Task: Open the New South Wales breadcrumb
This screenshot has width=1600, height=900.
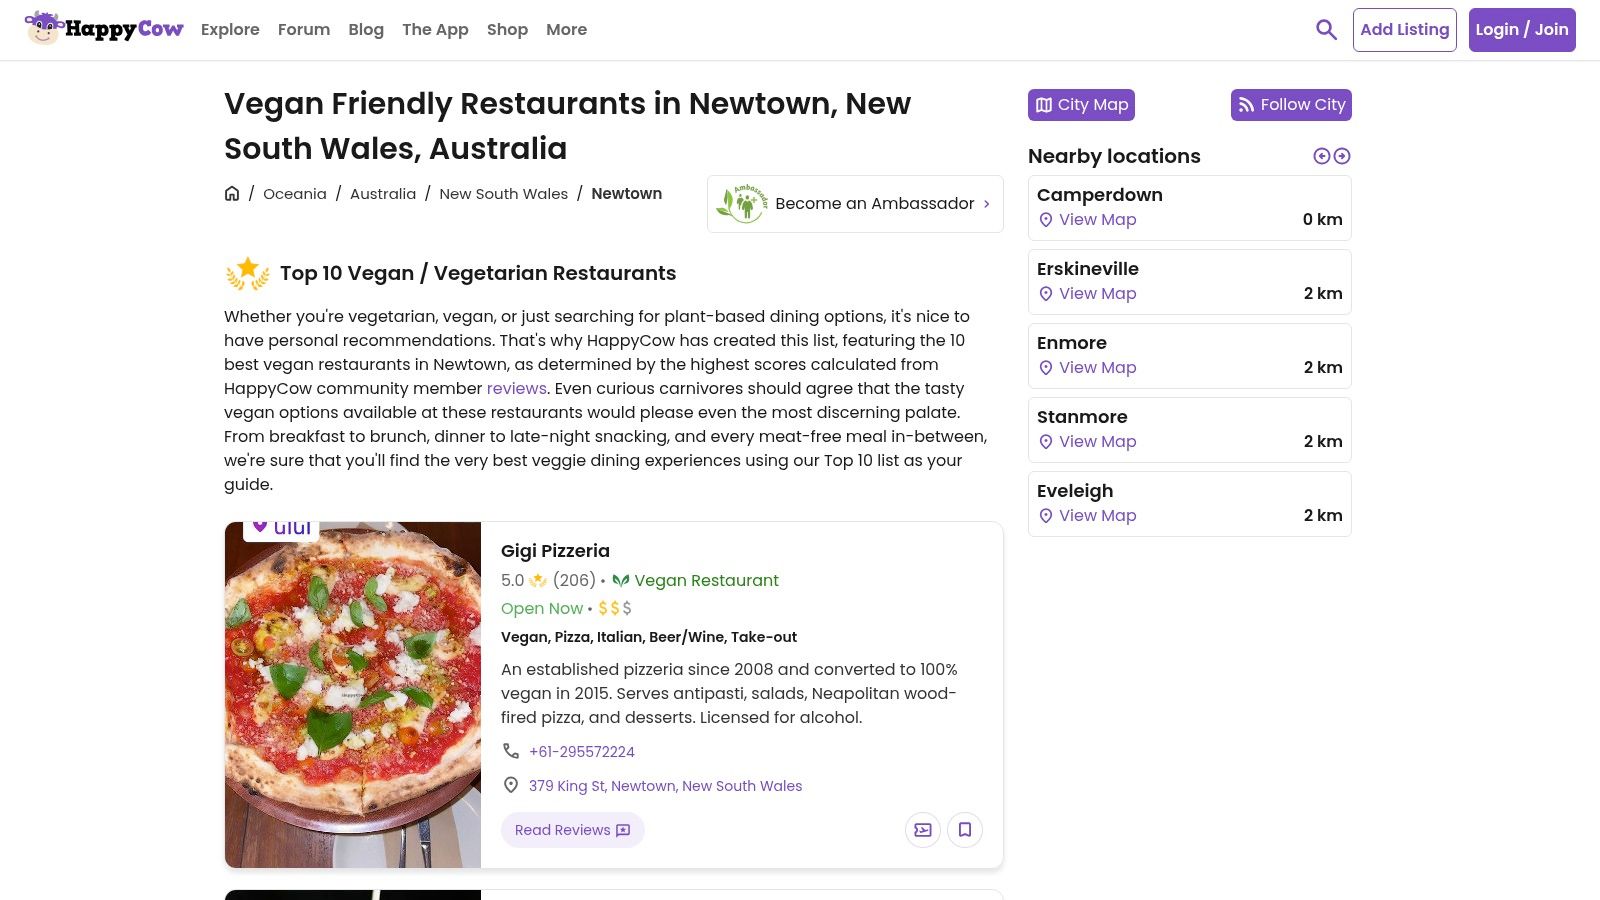Action: [503, 194]
